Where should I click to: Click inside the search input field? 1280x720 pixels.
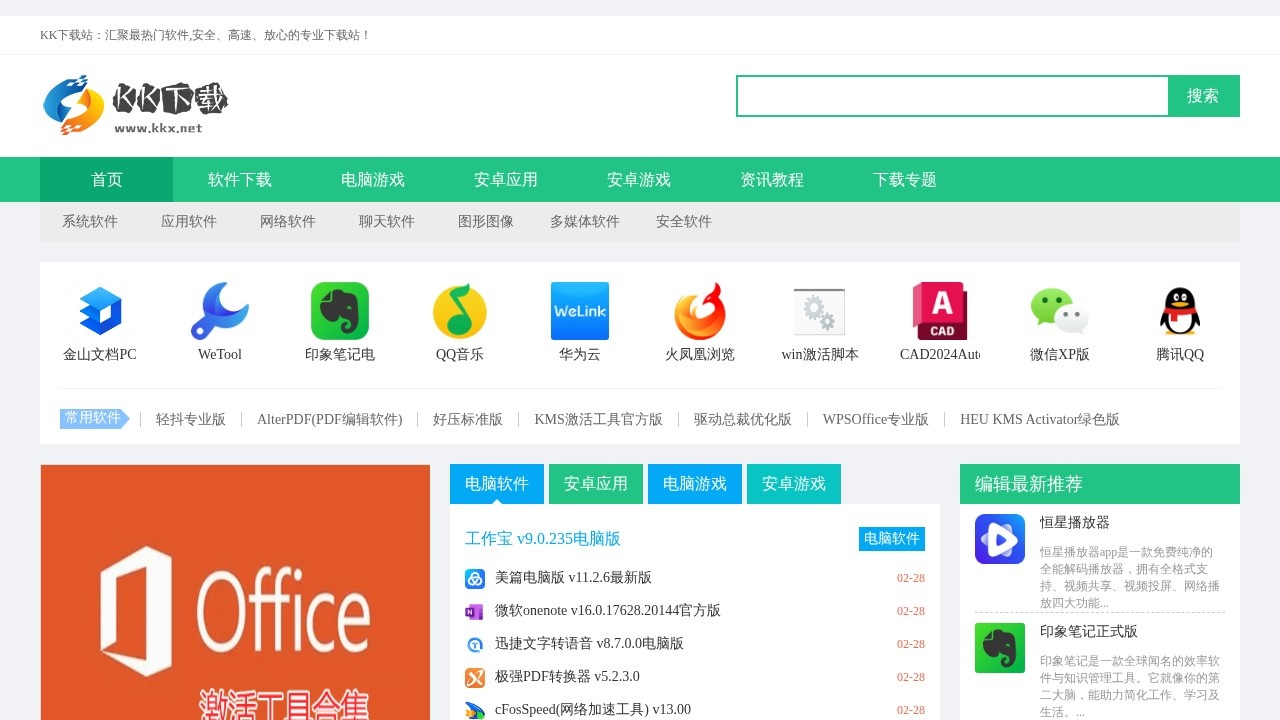tap(950, 95)
